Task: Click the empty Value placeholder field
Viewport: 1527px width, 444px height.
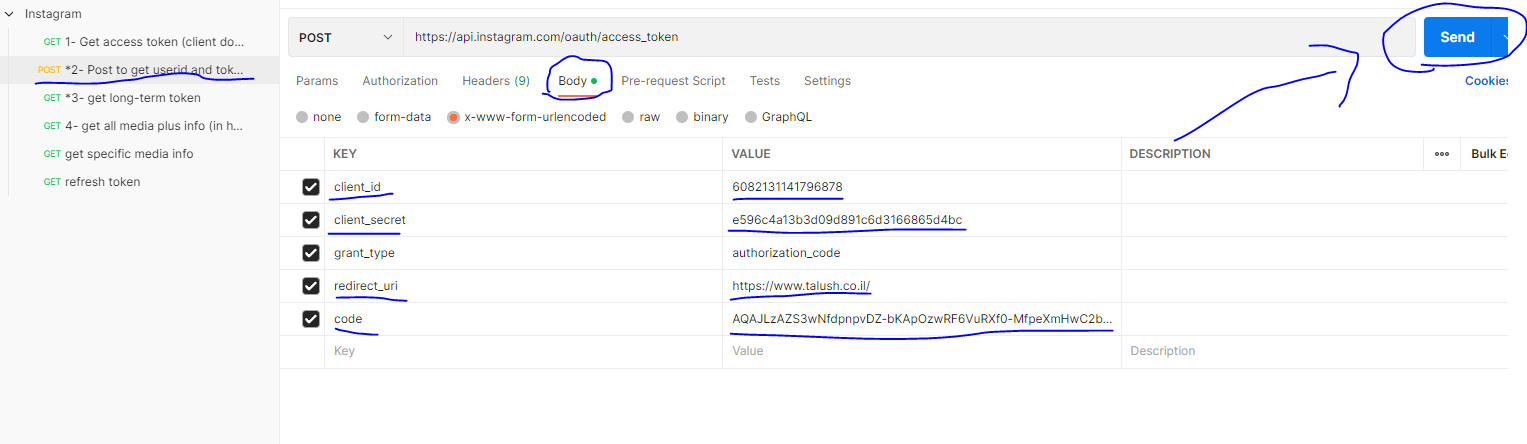Action: pos(922,351)
